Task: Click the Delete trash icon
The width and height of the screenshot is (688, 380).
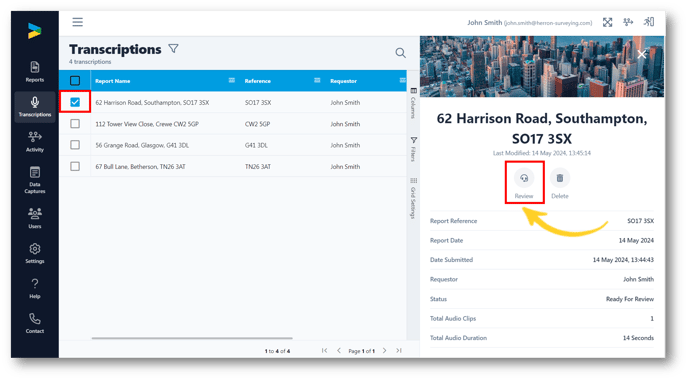Action: [560, 178]
